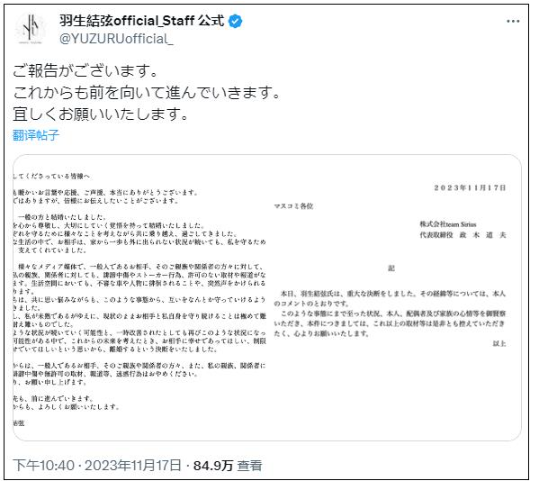The image size is (533, 484).
Task: Click the 株式会社team Sirius company name
Action: coord(448,224)
